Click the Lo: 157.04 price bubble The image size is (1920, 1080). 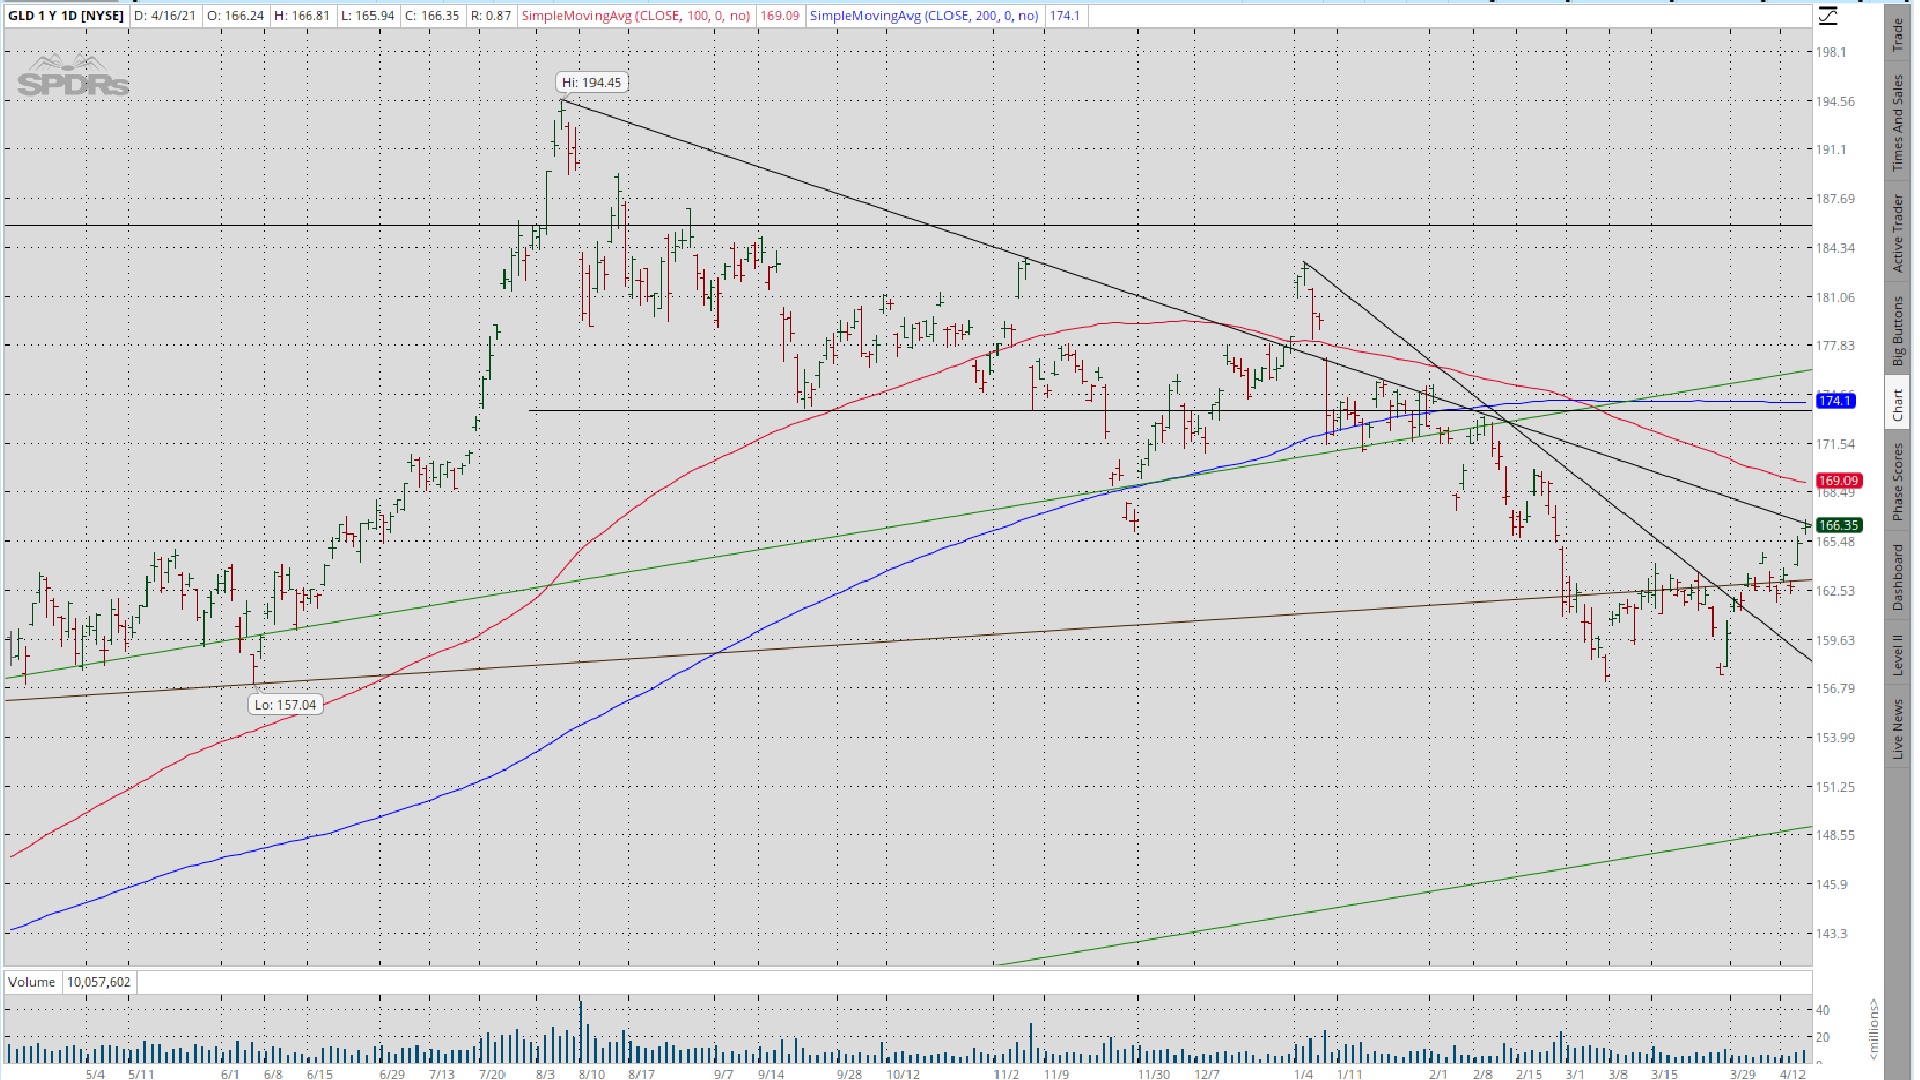tap(285, 705)
